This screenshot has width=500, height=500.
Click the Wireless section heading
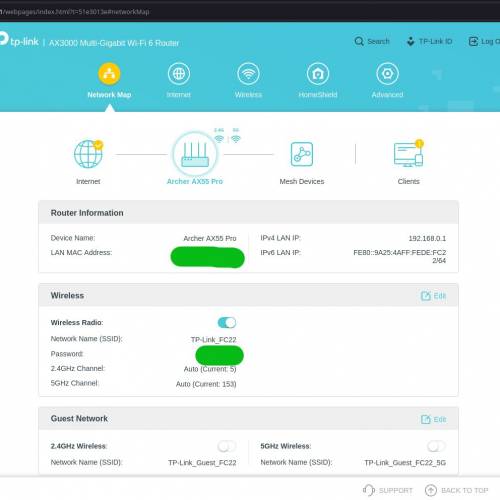coord(67,295)
